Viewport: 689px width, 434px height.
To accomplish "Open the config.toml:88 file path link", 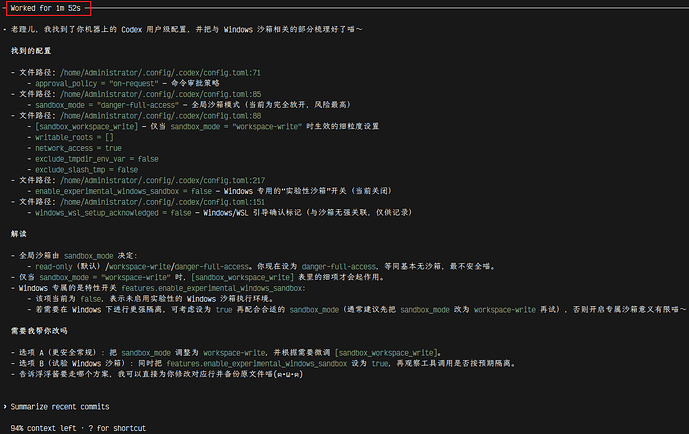I will pos(161,116).
